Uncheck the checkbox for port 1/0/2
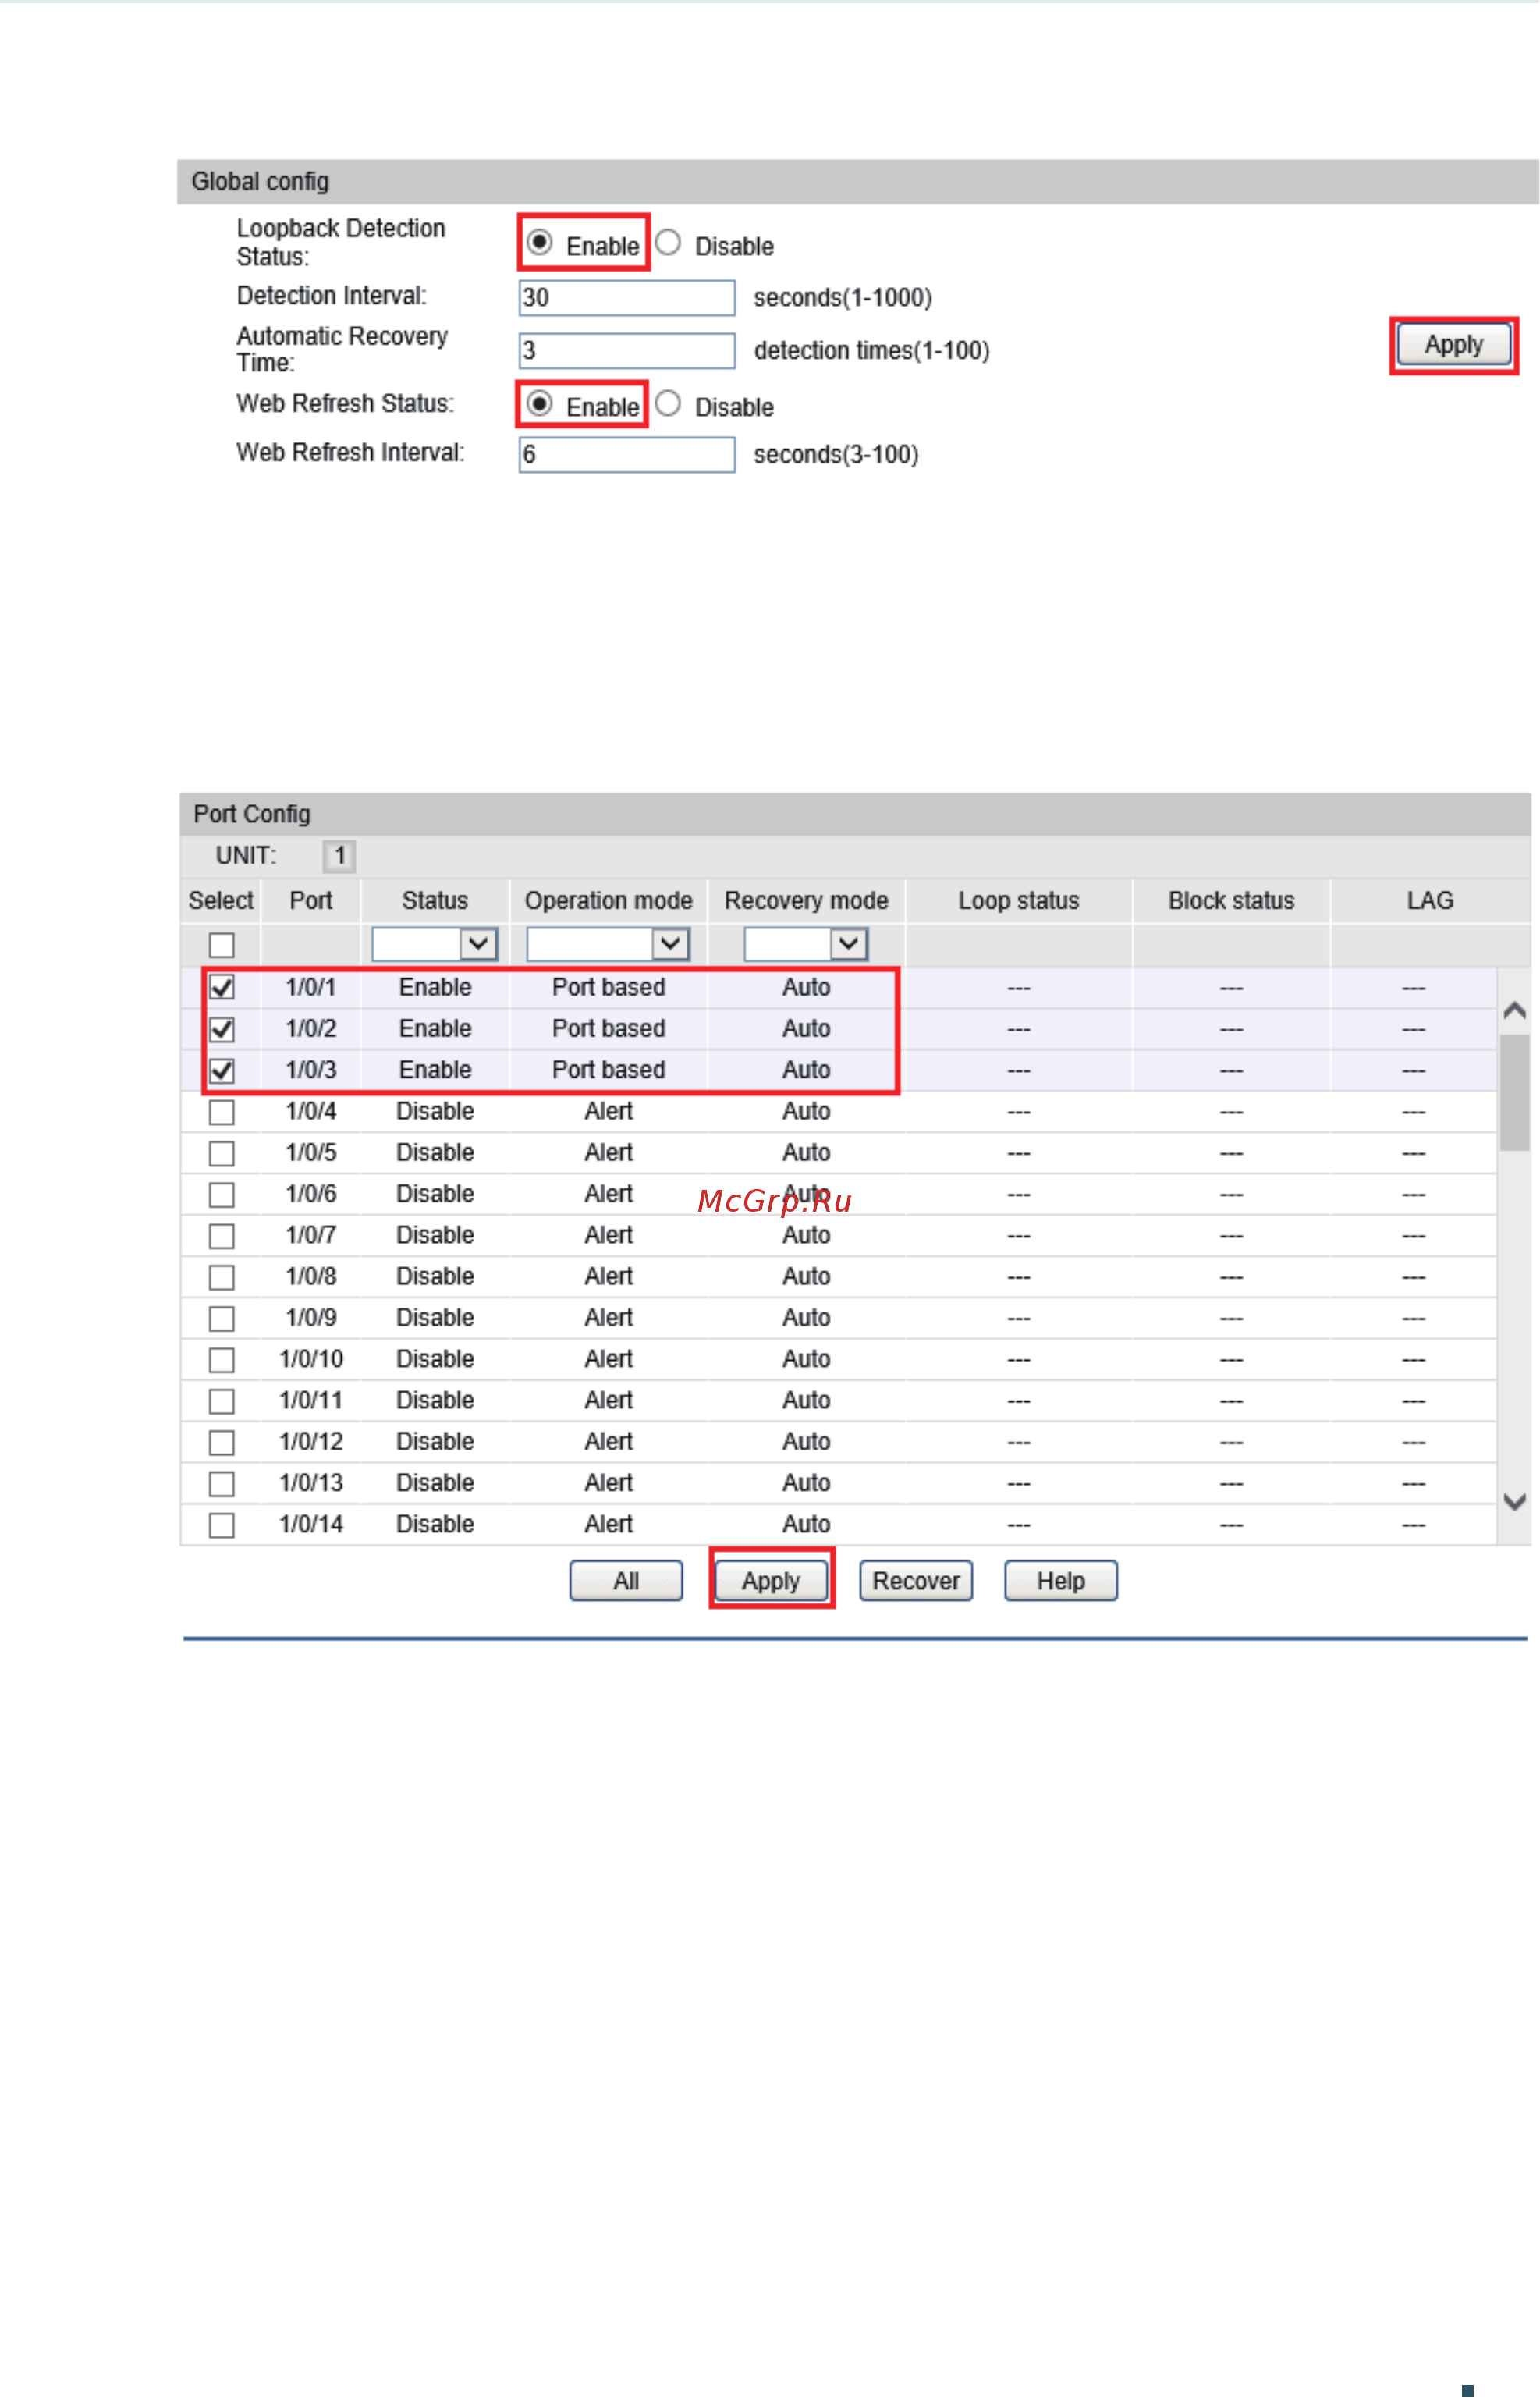The width and height of the screenshot is (1540, 2400). (x=222, y=1029)
